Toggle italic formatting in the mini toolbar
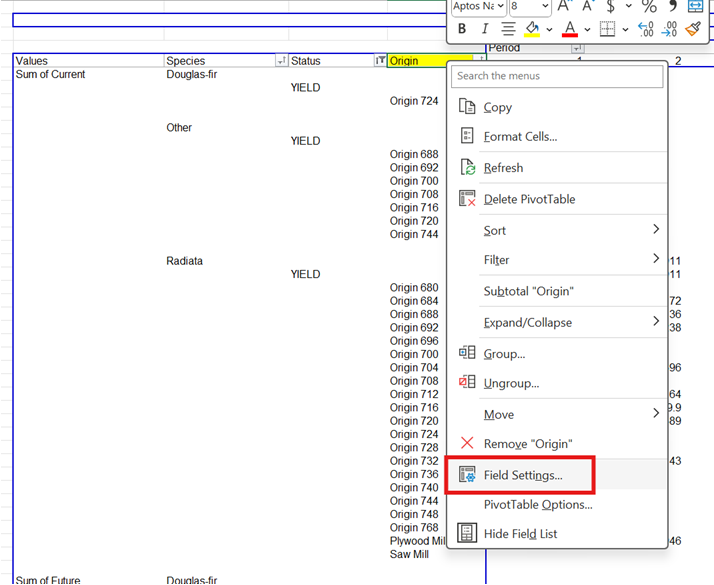Image resolution: width=714 pixels, height=585 pixels. [x=485, y=29]
